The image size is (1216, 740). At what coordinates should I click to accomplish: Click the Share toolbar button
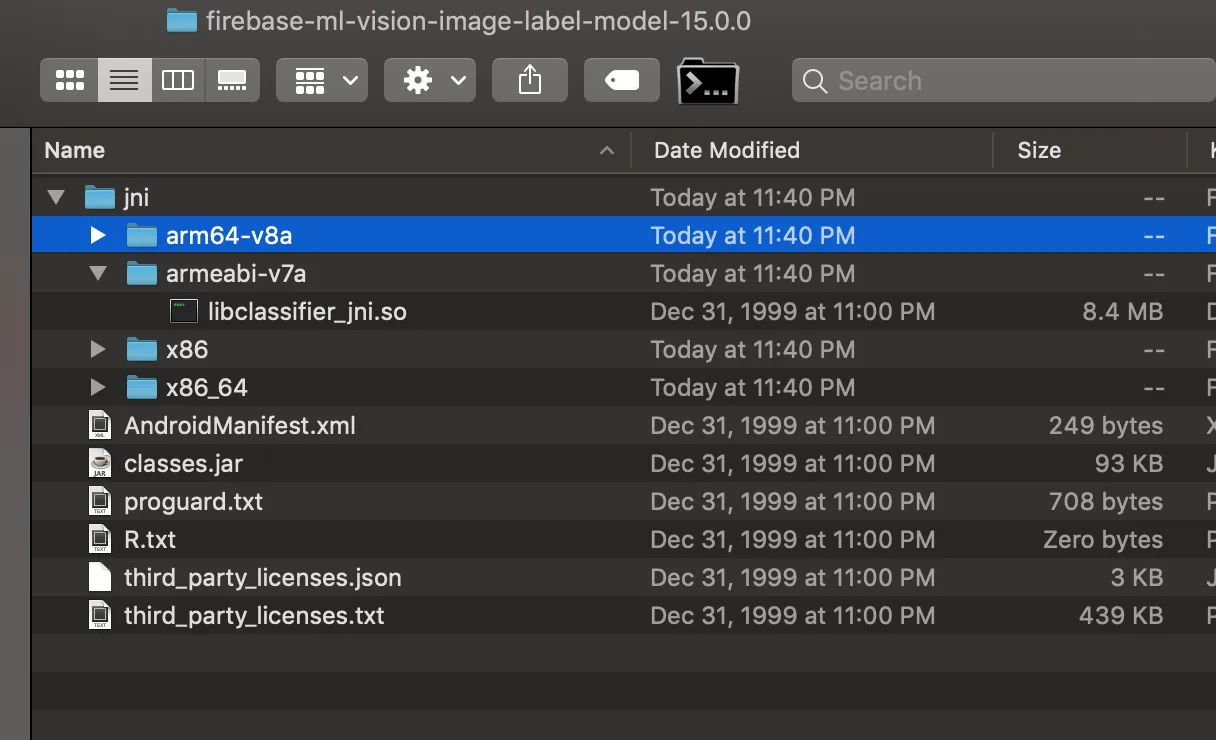(x=530, y=81)
